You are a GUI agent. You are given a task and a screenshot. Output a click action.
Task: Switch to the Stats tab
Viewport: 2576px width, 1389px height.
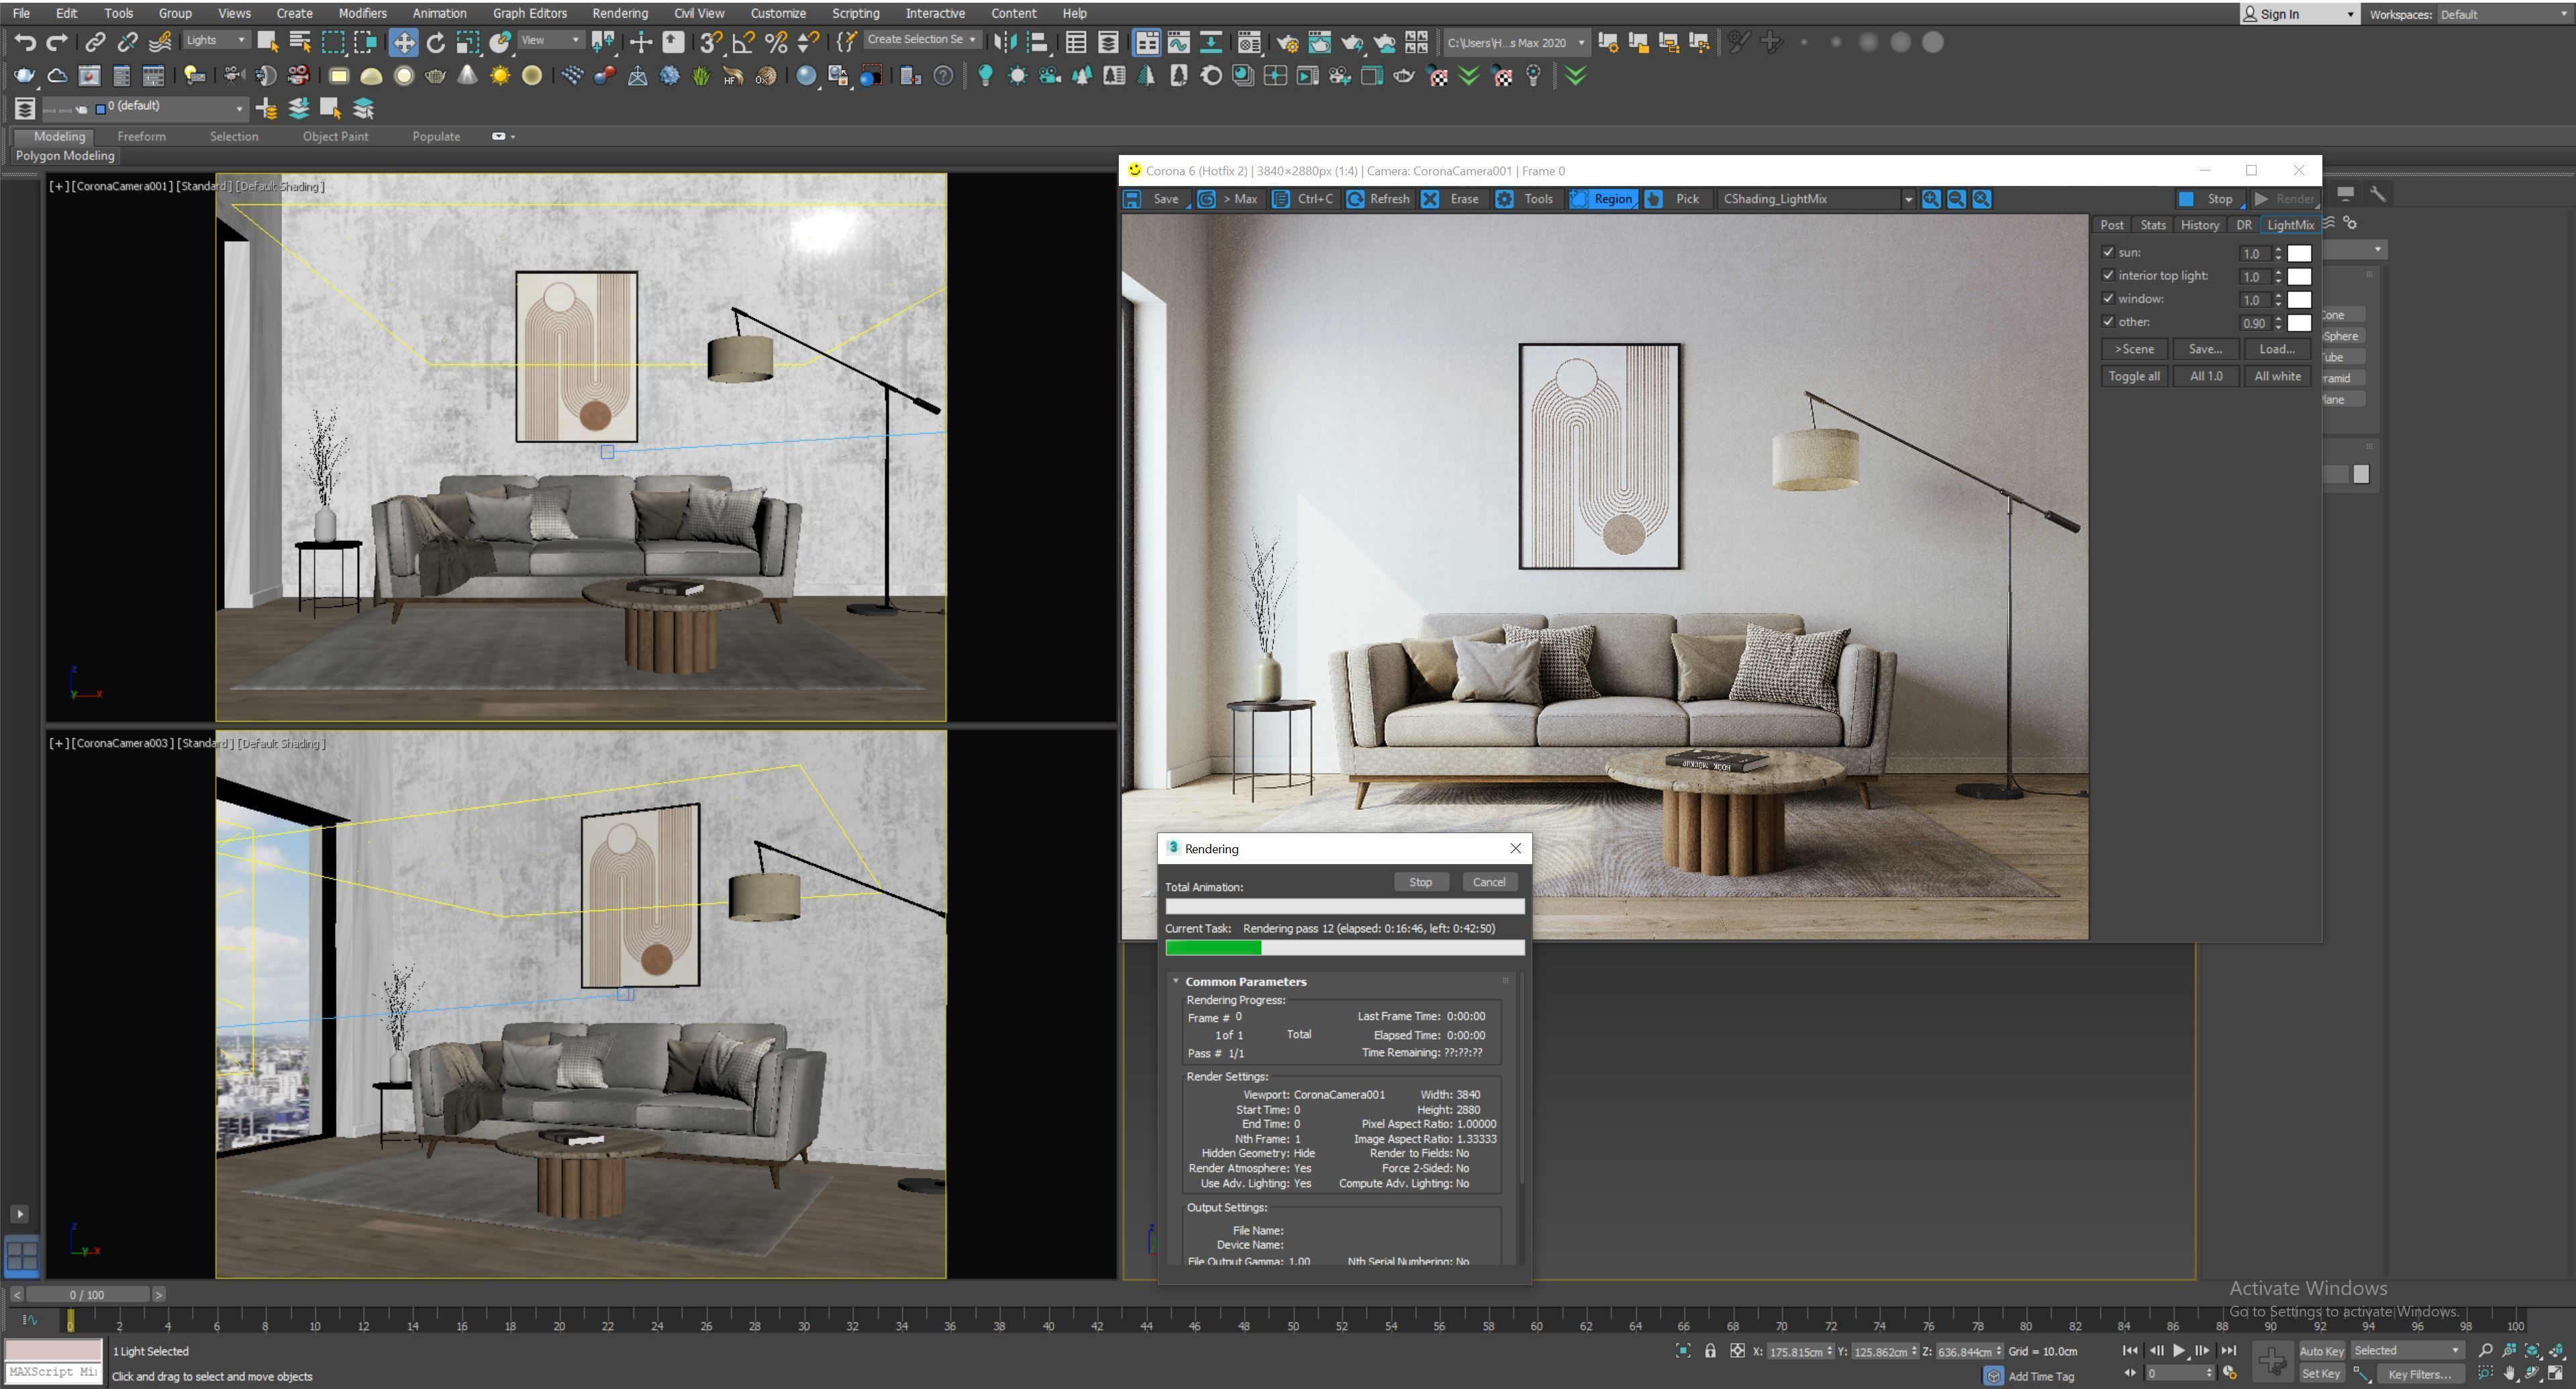click(2152, 225)
